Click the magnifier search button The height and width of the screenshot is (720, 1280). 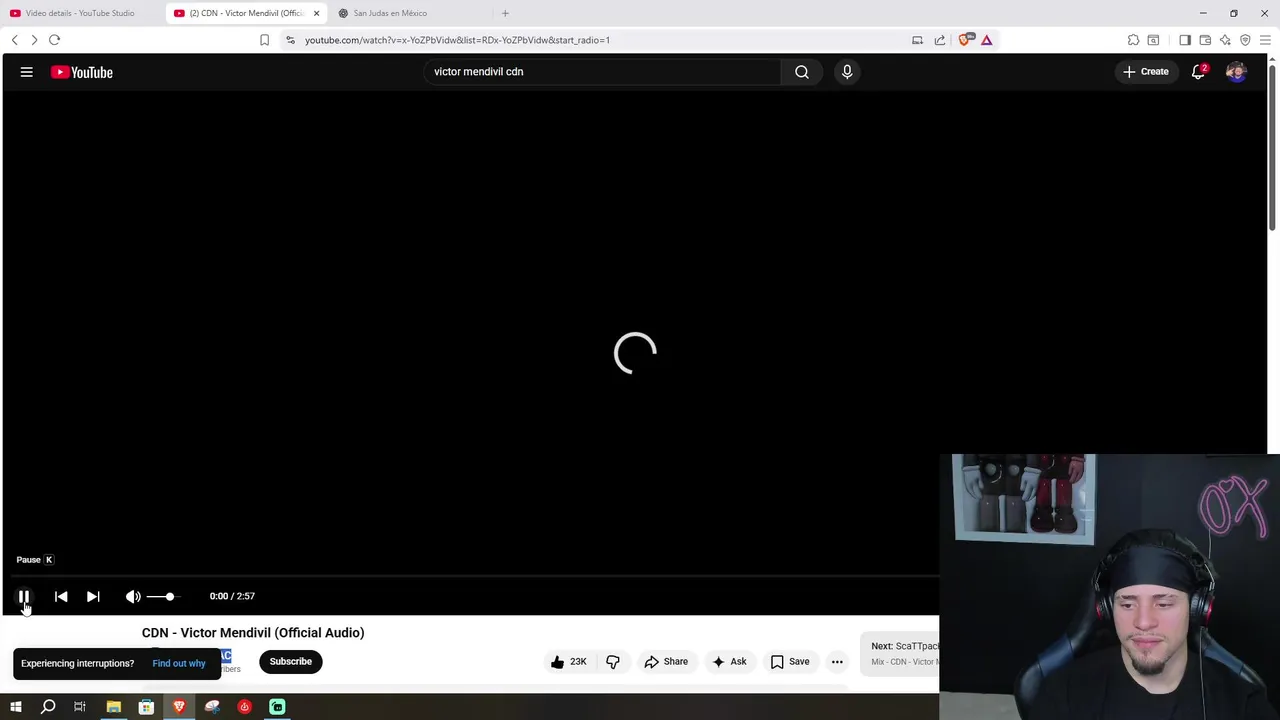(x=802, y=72)
